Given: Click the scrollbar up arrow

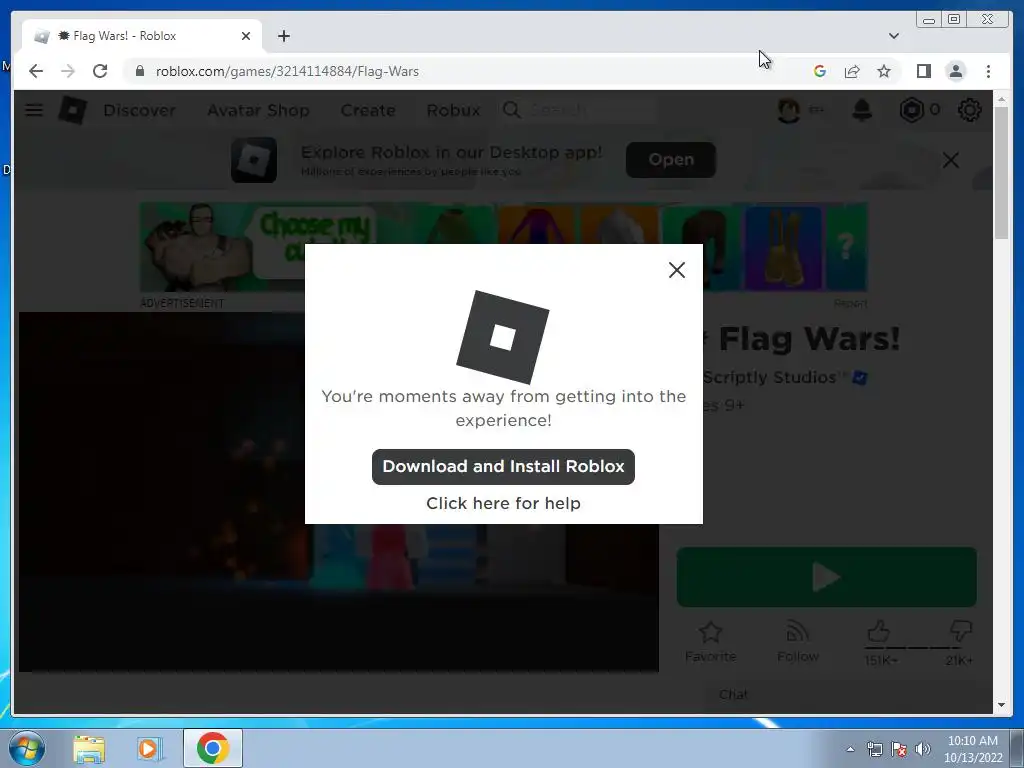Looking at the screenshot, I should coord(1002,99).
